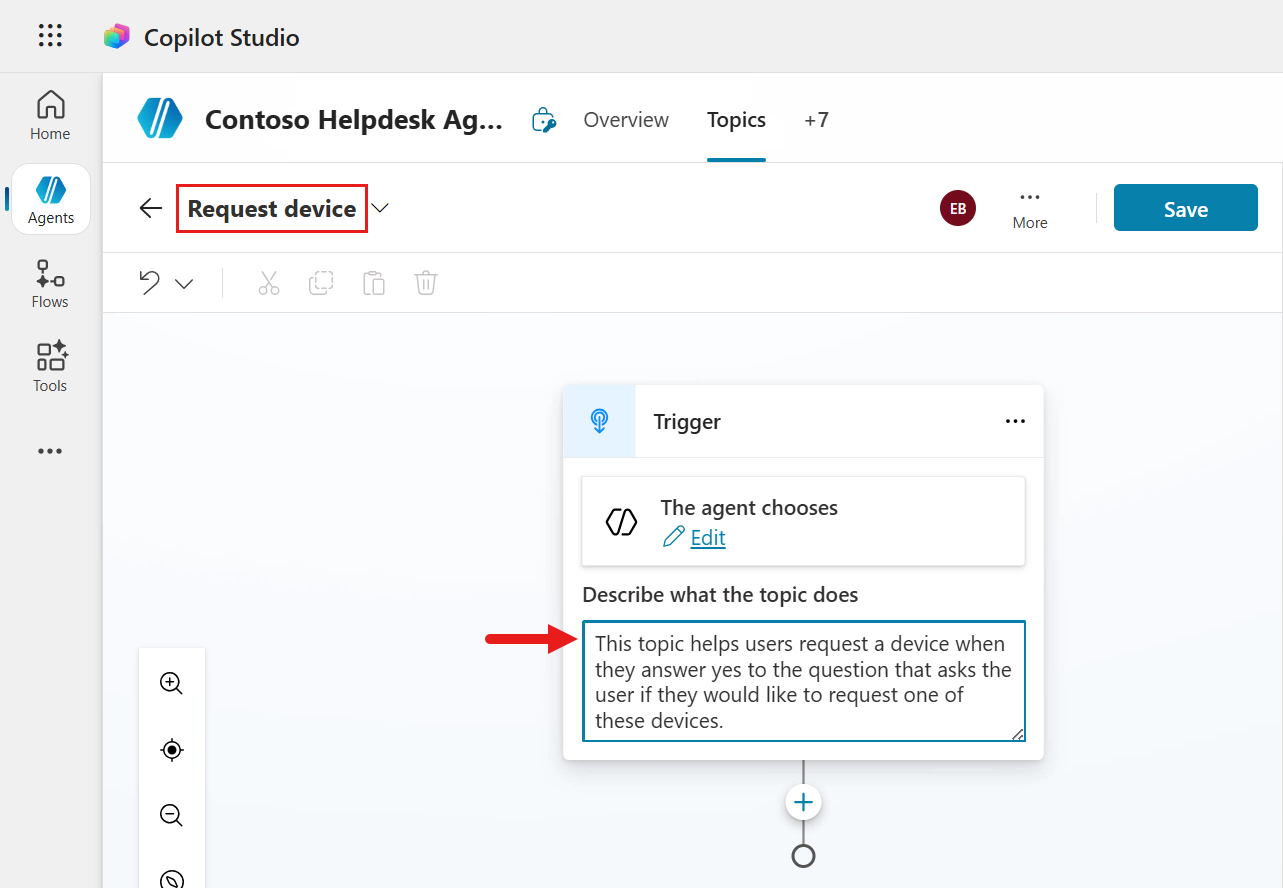Viewport: 1283px width, 888px height.
Task: Open the Flows section in the sidebar
Action: click(49, 283)
